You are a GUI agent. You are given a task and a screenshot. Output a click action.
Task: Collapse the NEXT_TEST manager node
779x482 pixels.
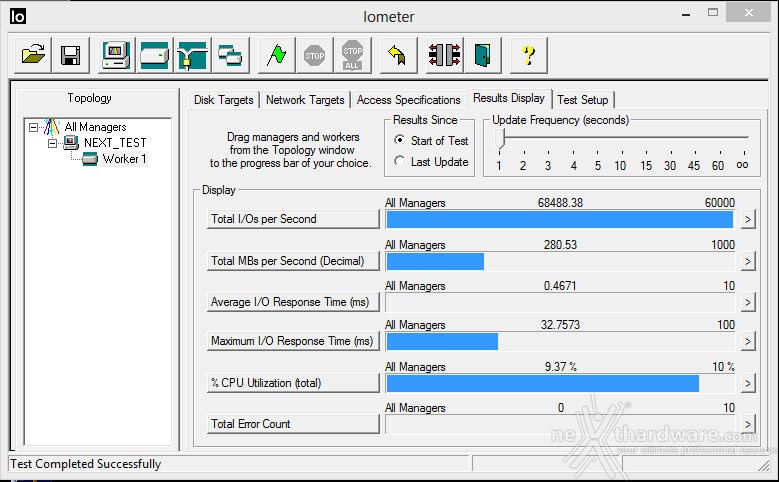52,144
